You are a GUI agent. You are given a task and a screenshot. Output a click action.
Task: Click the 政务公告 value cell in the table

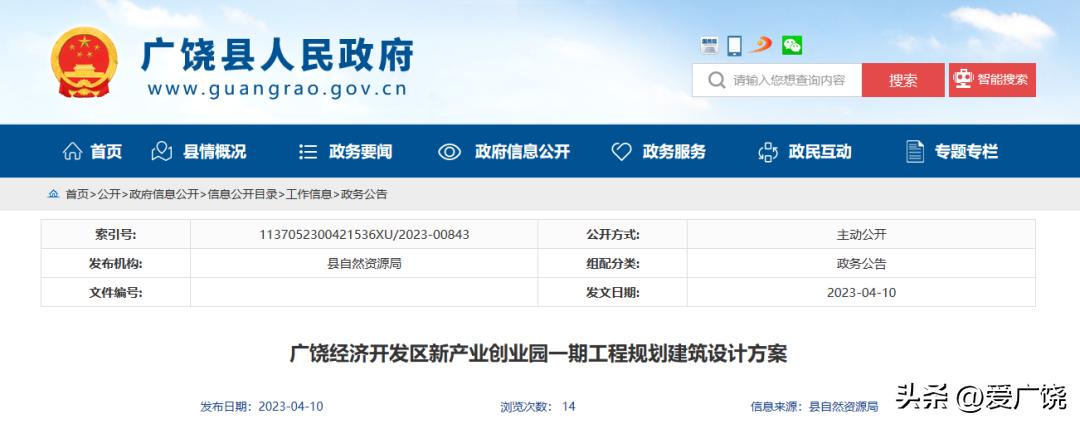click(862, 264)
